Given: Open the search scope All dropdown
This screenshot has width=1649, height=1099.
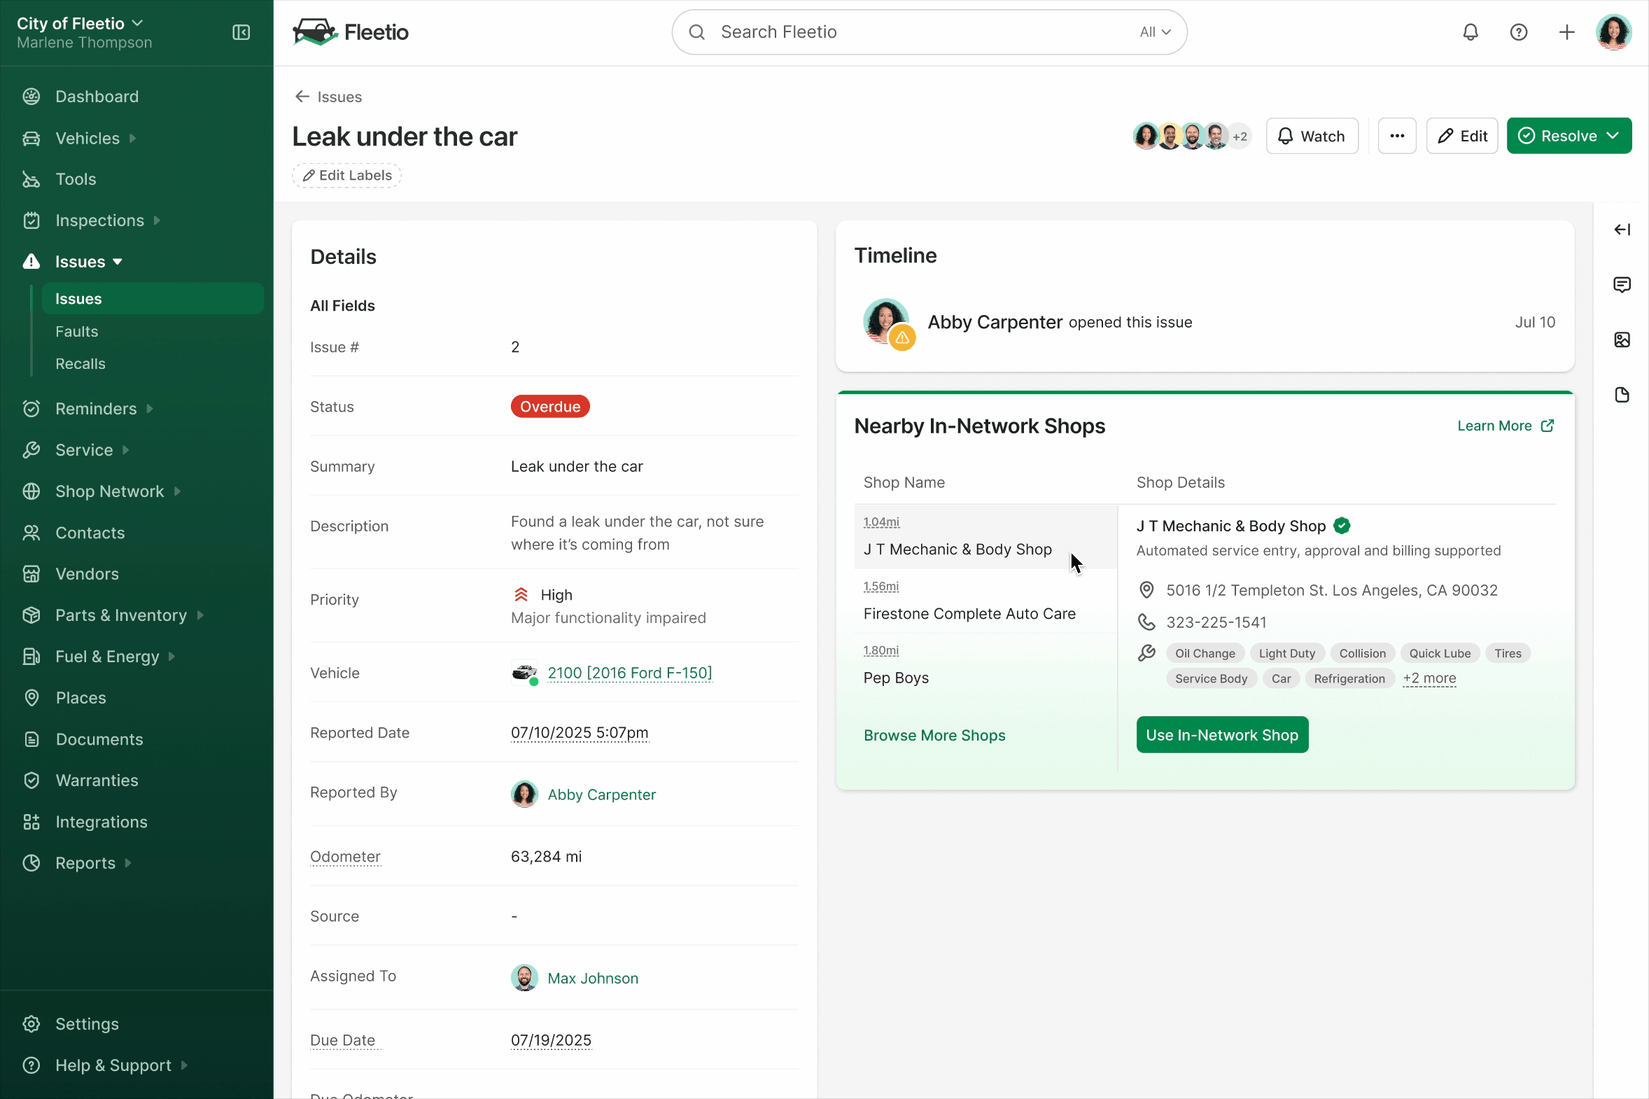Looking at the screenshot, I should tap(1155, 32).
